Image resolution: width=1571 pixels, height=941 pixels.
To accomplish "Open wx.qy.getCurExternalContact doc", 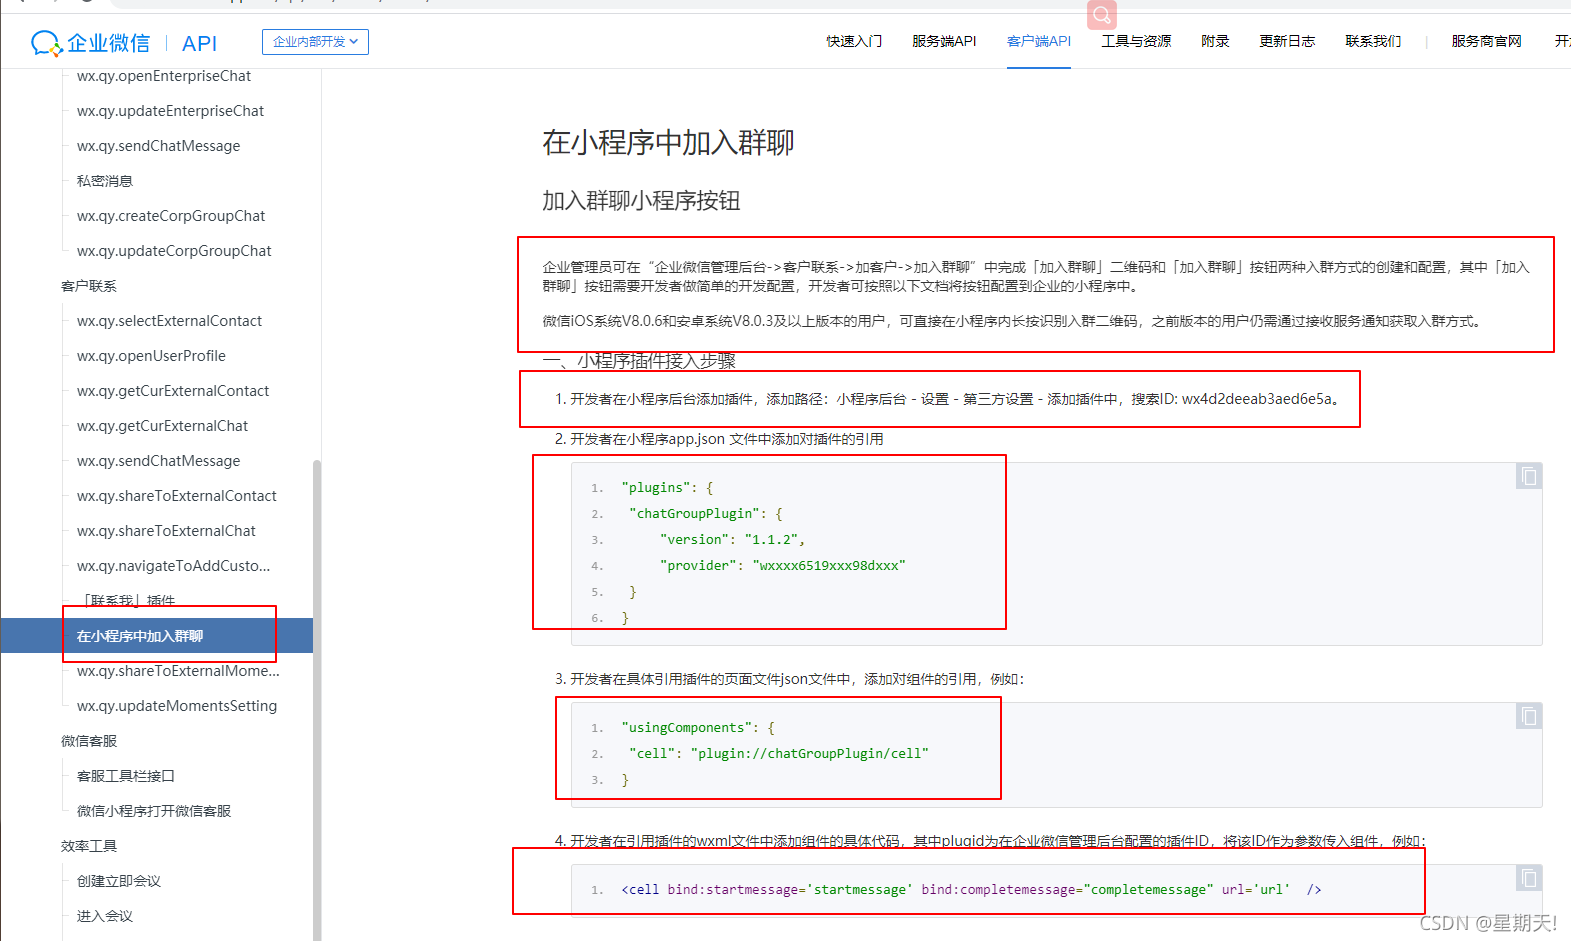I will pos(173,391).
